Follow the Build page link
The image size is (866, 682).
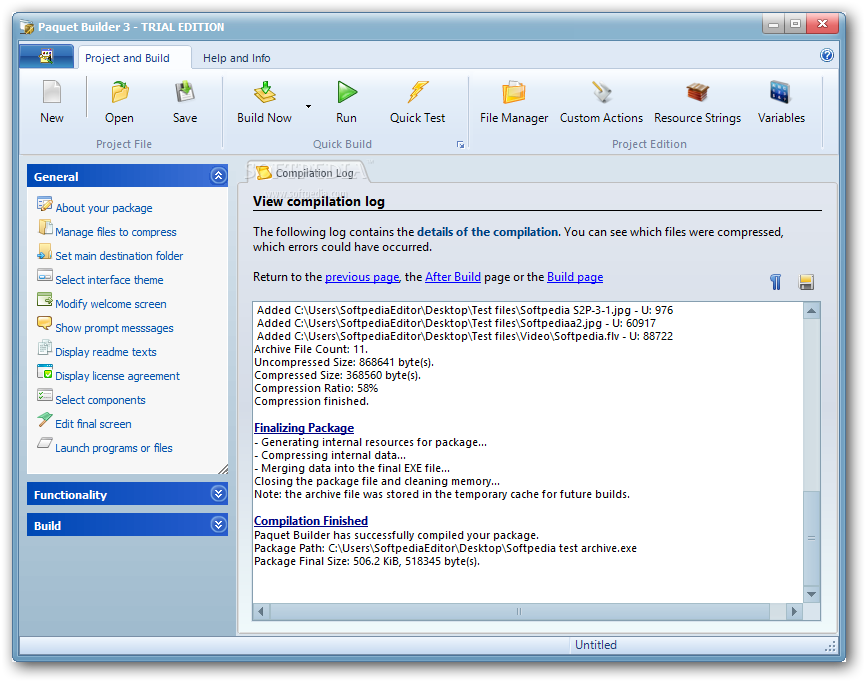tap(575, 277)
